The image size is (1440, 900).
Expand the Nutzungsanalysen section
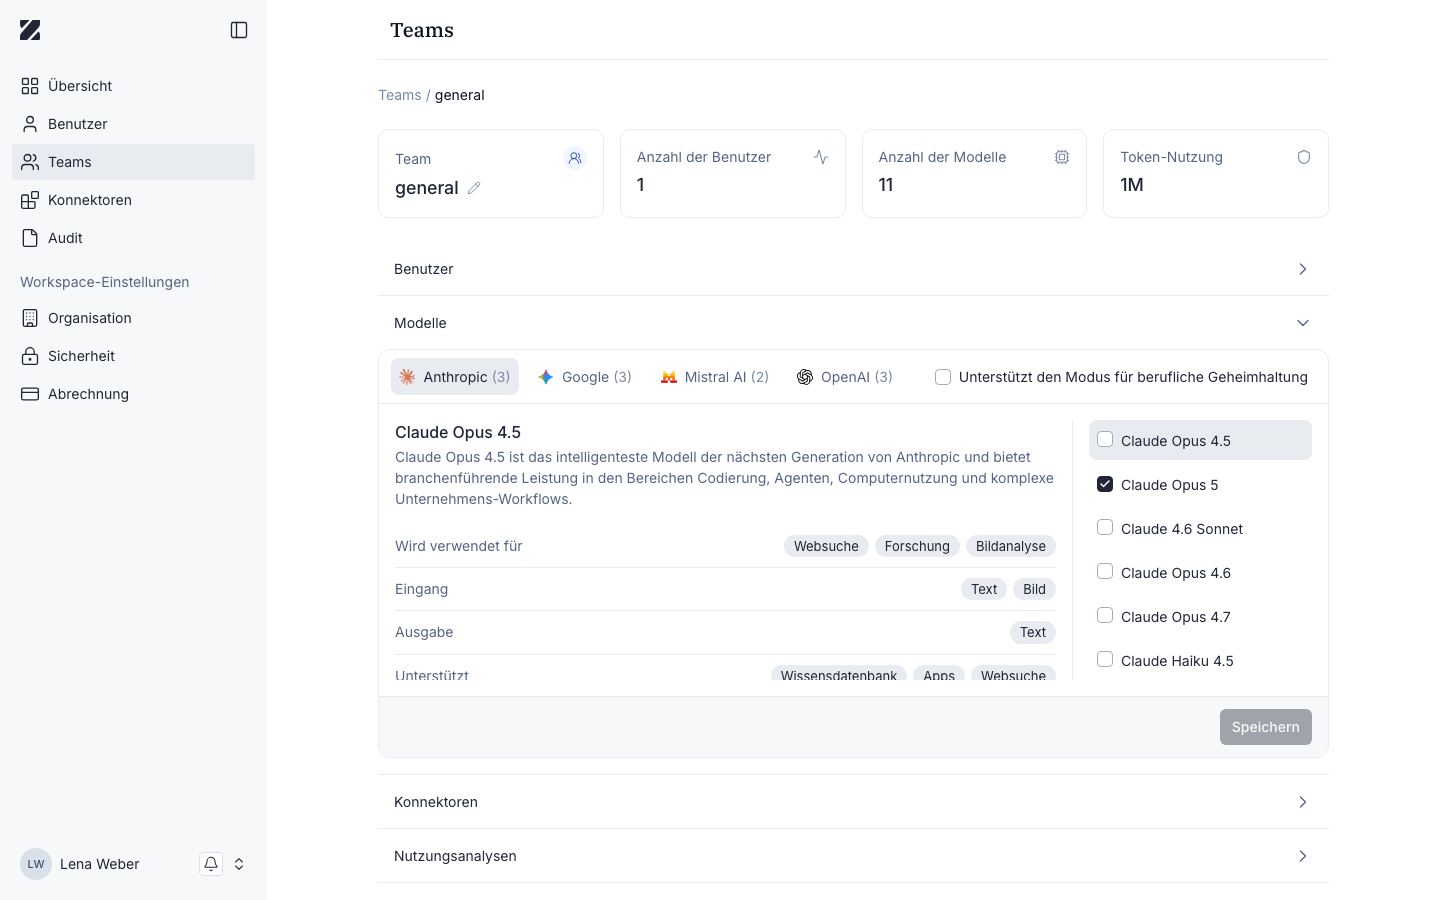(x=853, y=856)
